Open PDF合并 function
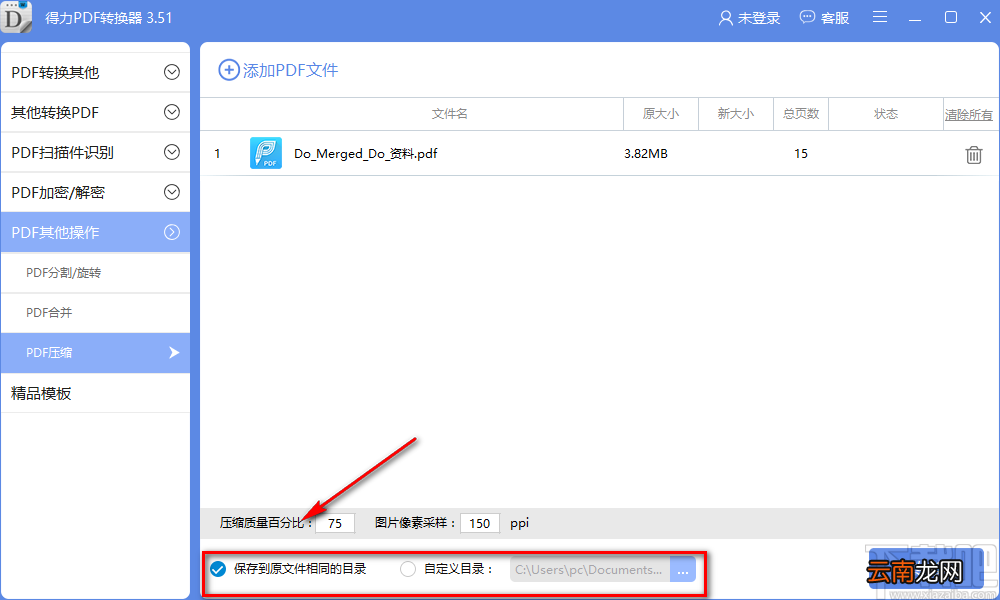 [x=96, y=312]
